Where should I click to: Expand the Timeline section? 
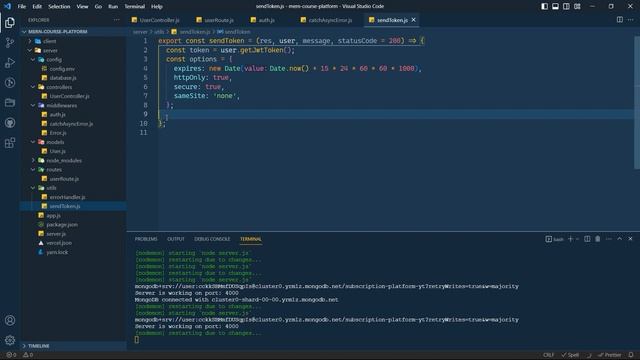[73, 346]
